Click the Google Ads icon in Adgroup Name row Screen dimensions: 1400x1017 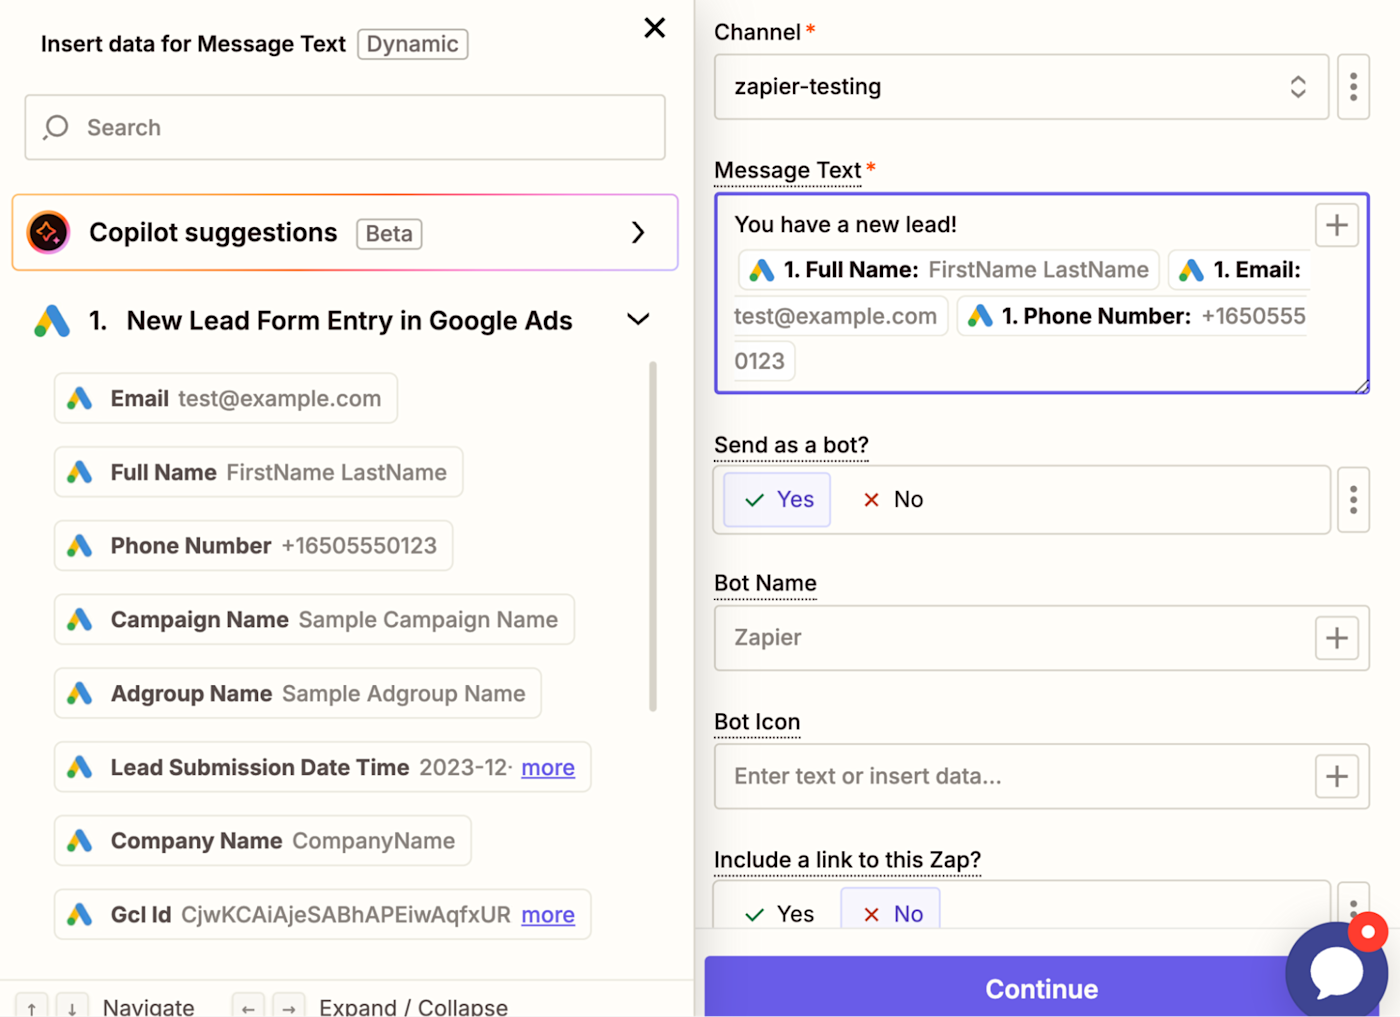[80, 694]
